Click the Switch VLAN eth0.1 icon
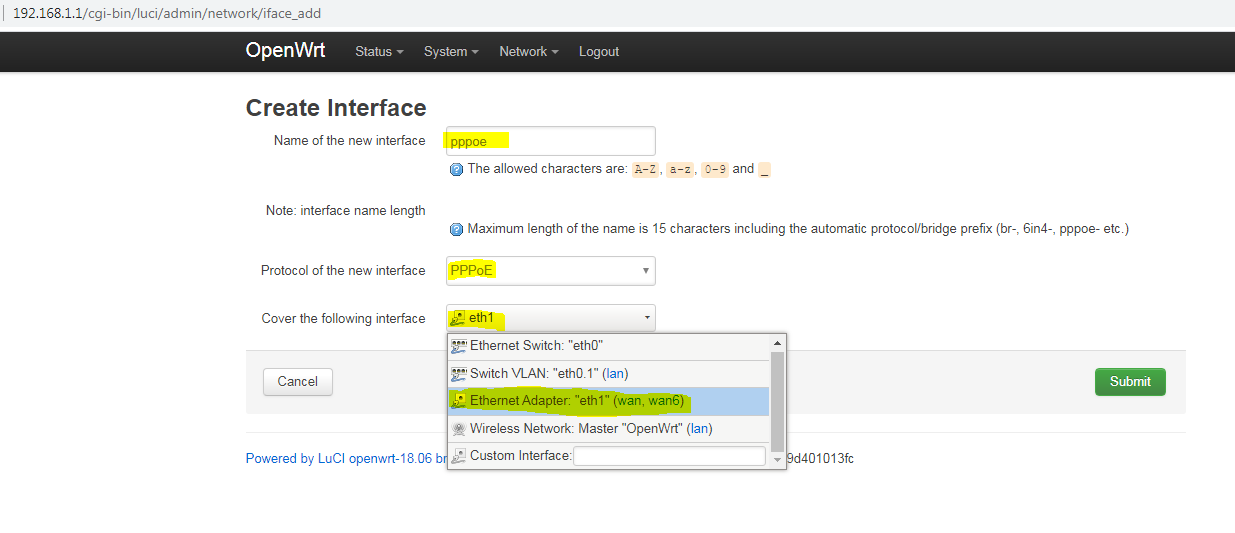This screenshot has height=533, width=1235. click(459, 374)
